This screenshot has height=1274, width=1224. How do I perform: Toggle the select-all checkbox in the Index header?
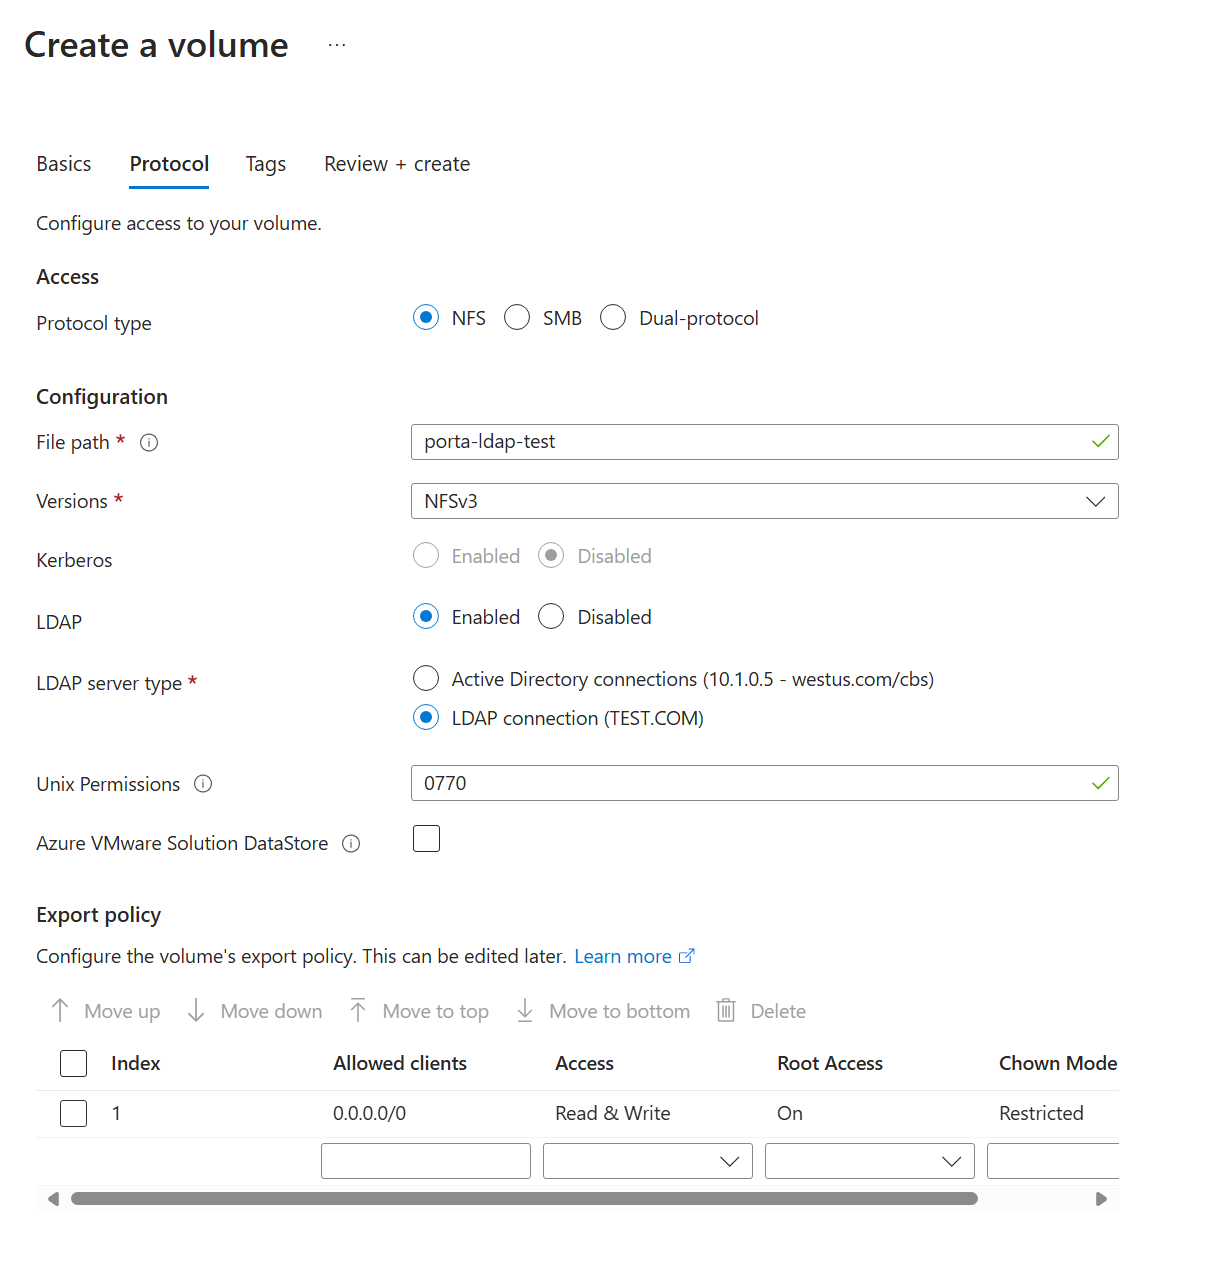73,1063
